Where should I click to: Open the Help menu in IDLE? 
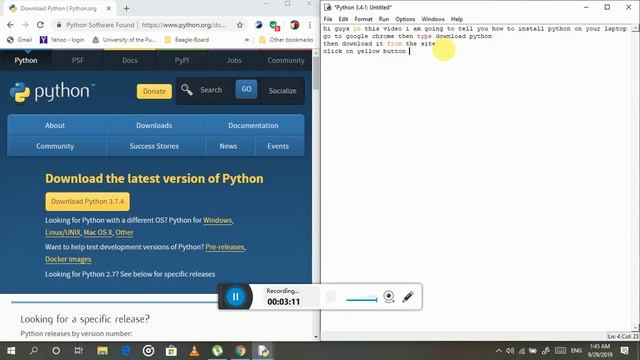point(457,19)
